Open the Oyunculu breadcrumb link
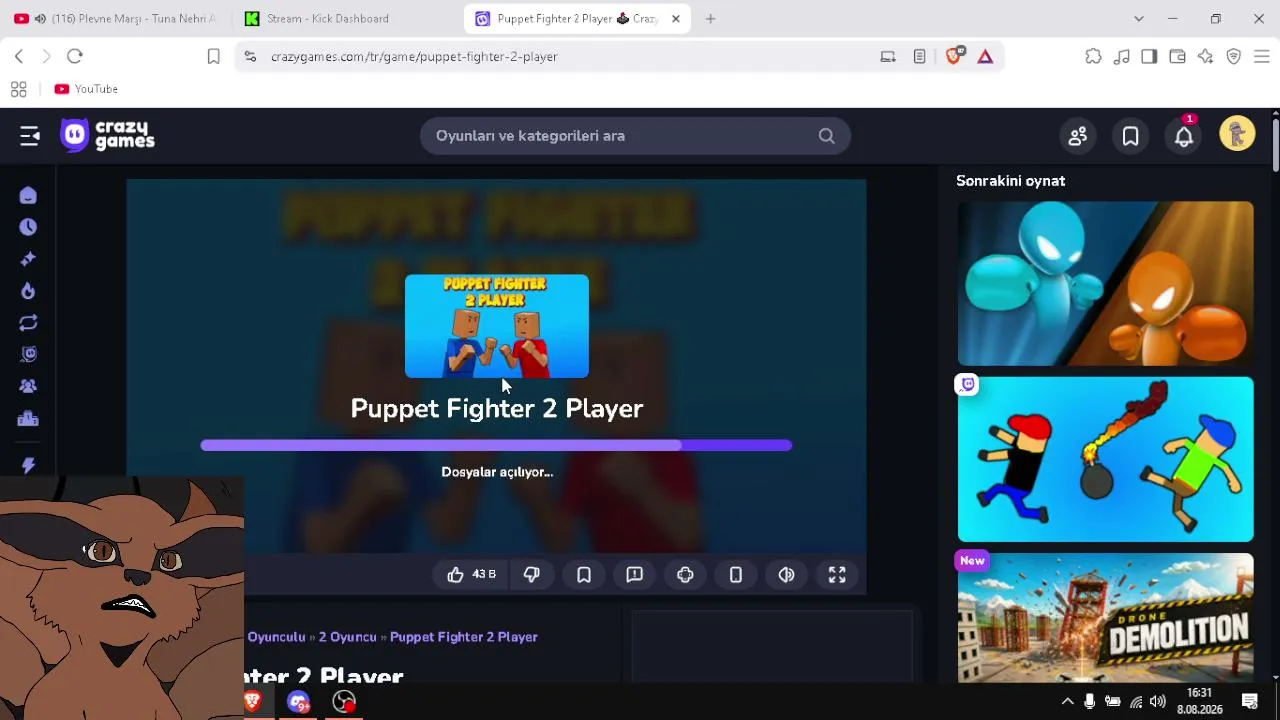The height and width of the screenshot is (720, 1280). (276, 637)
